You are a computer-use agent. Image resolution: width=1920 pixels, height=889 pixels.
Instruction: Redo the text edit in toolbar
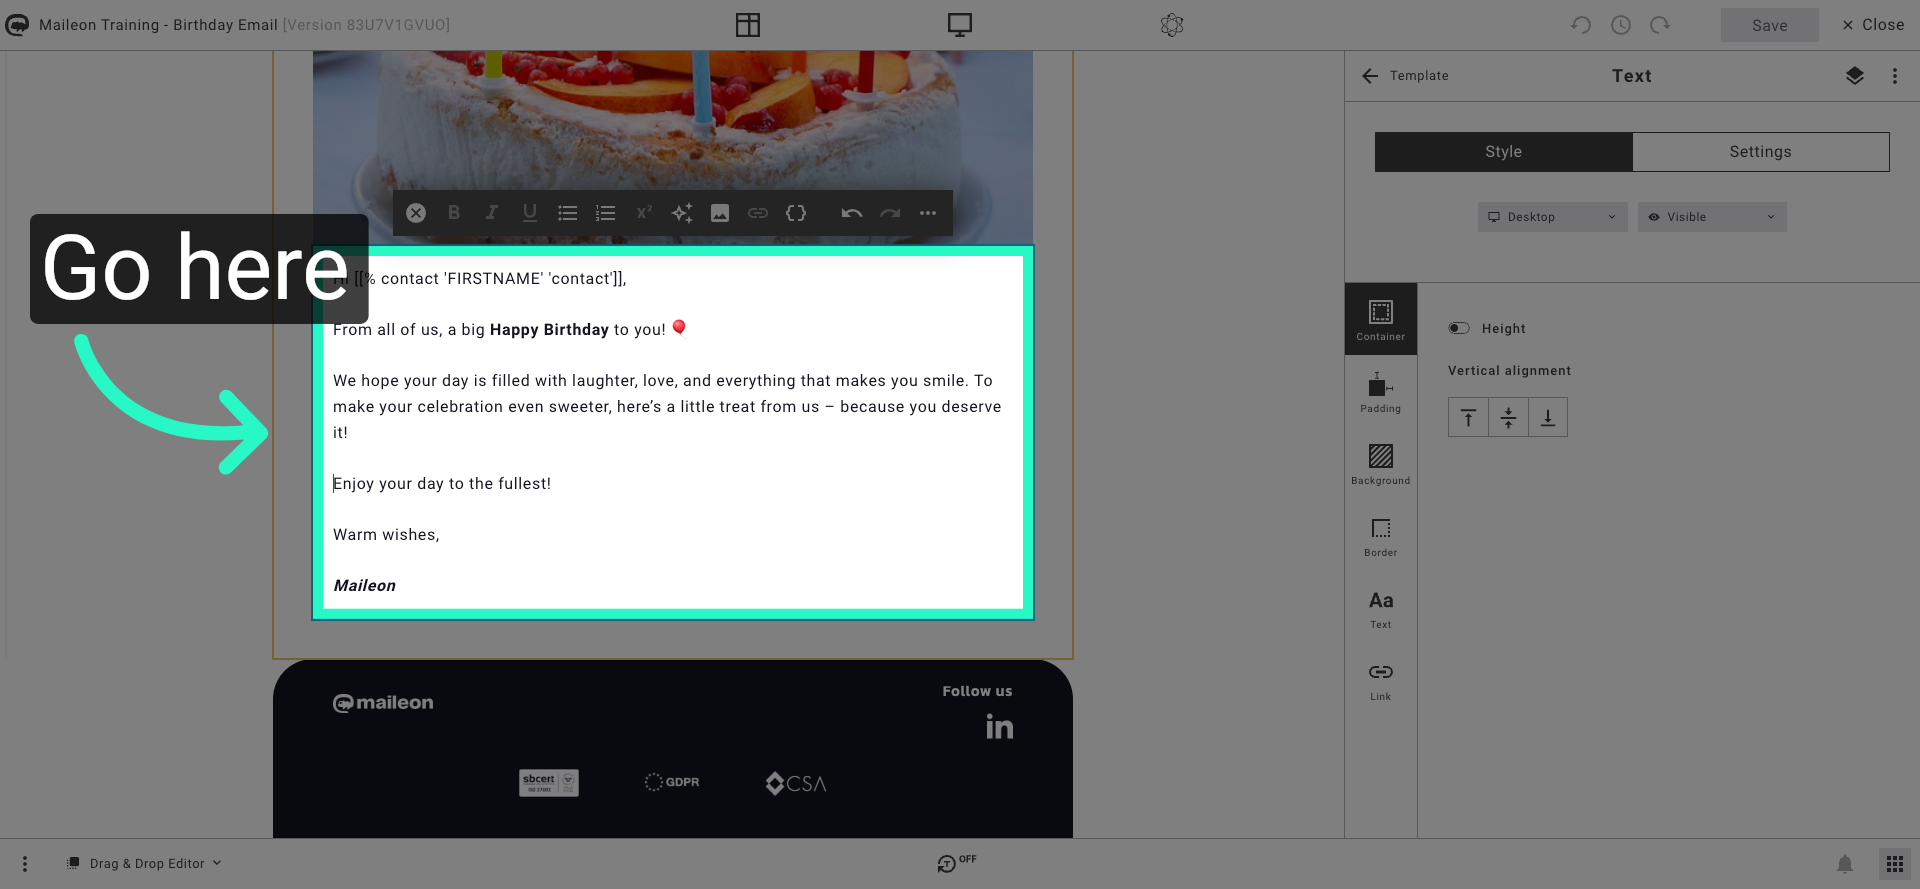pyautogui.click(x=890, y=213)
